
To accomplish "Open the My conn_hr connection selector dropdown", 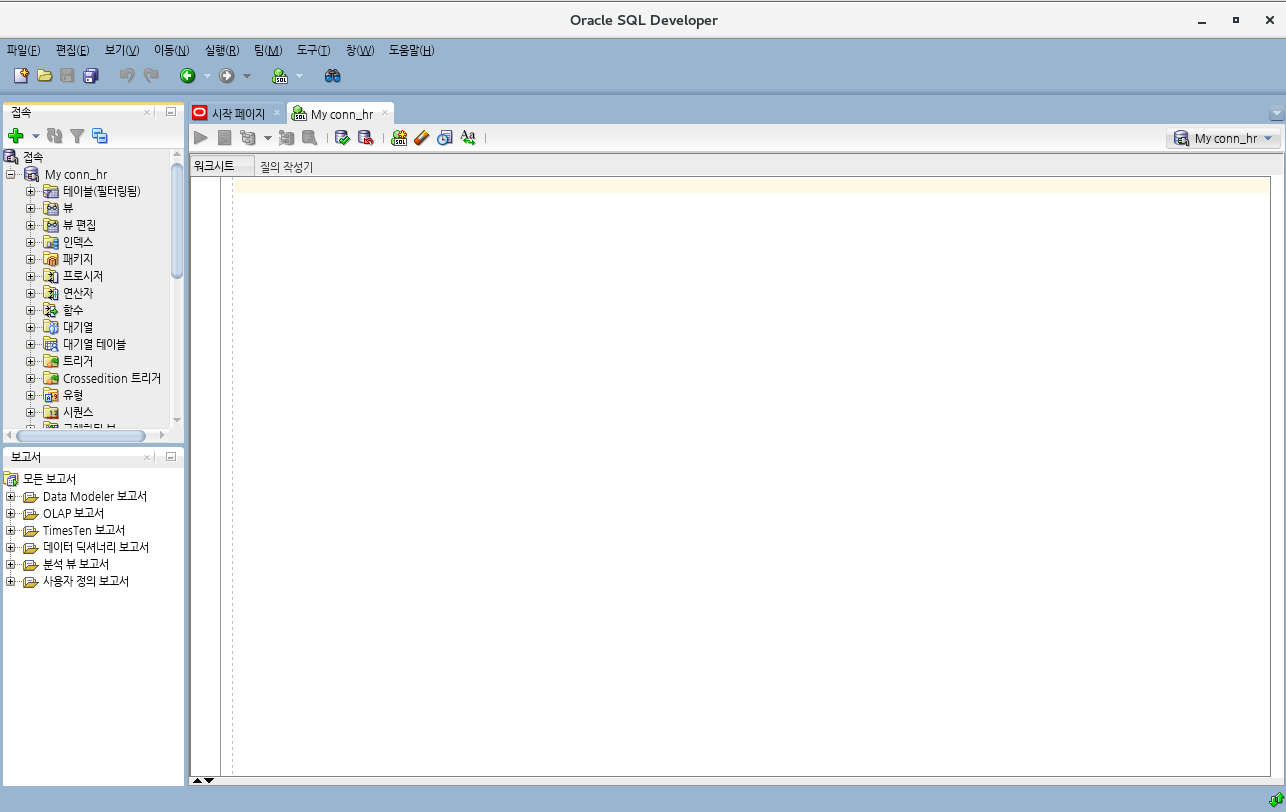I will 1223,138.
